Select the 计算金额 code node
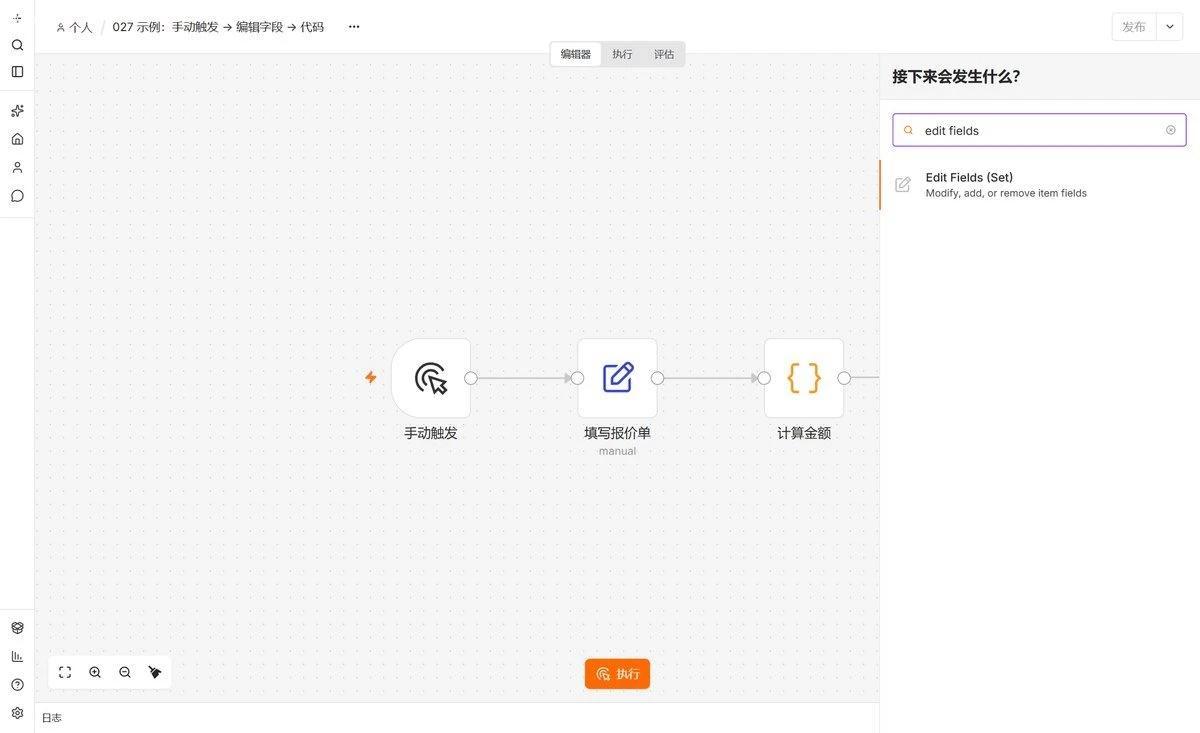1200x733 pixels. coord(804,378)
